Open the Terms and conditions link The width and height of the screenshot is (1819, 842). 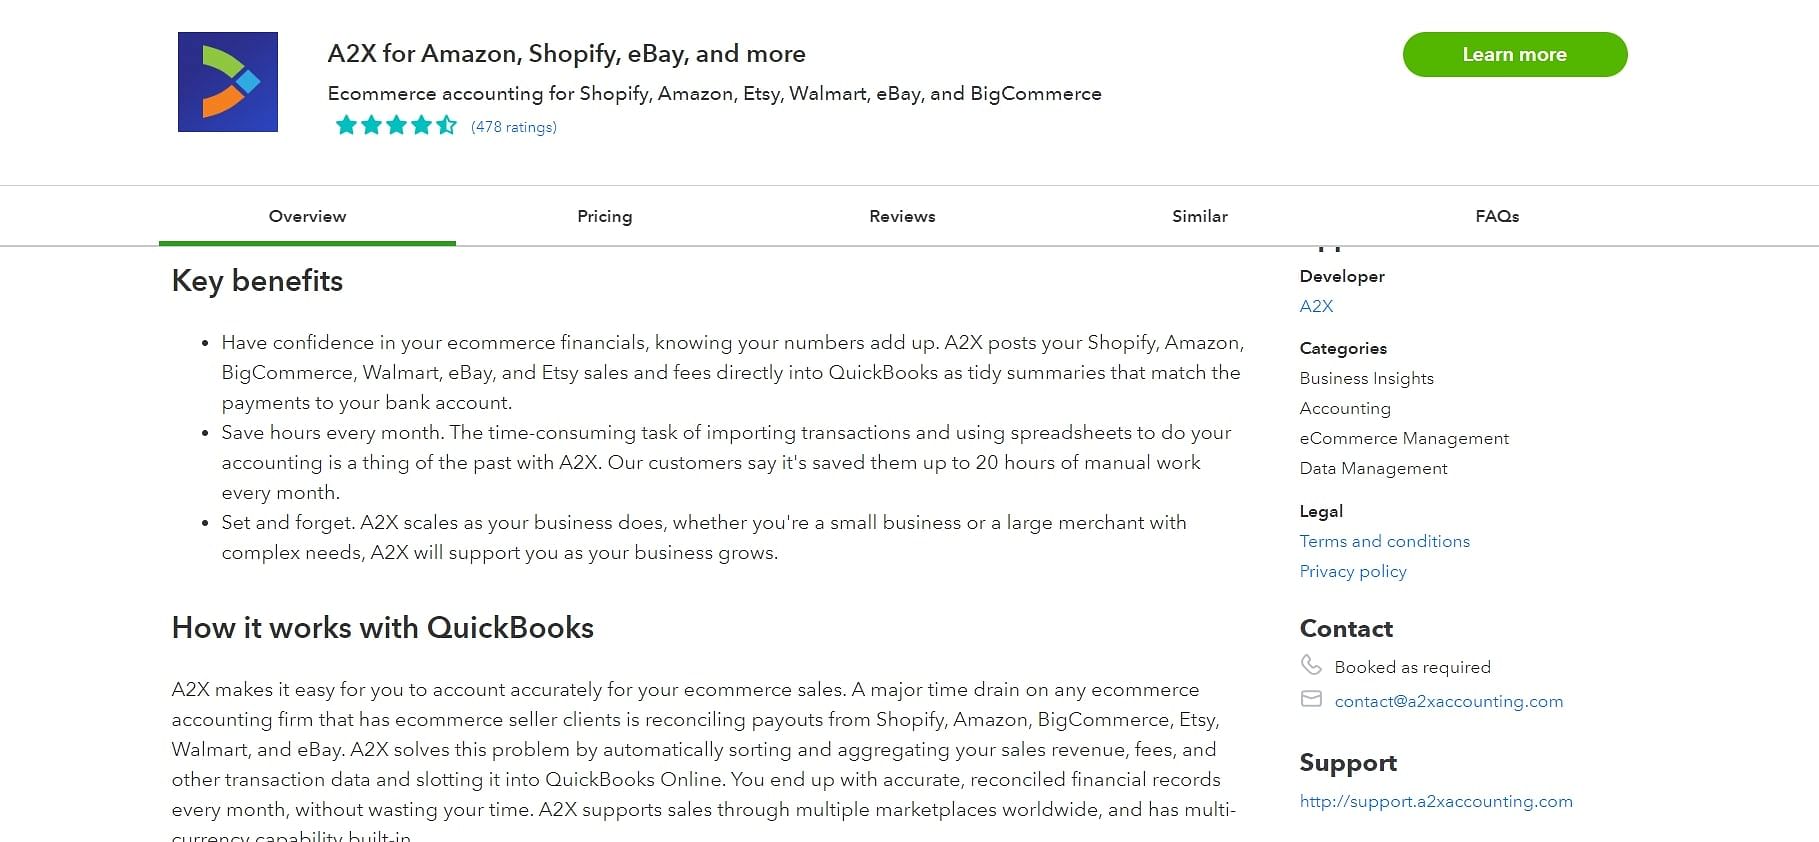point(1385,541)
